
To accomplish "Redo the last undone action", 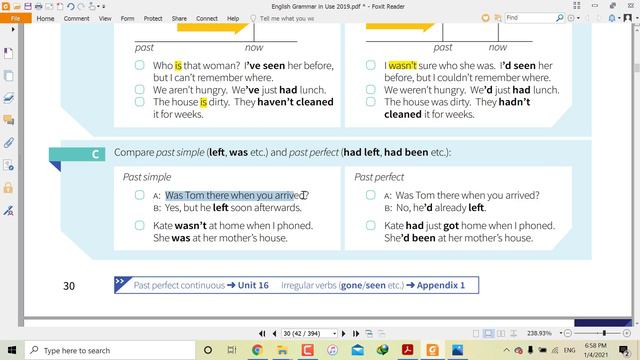I will (x=80, y=6).
